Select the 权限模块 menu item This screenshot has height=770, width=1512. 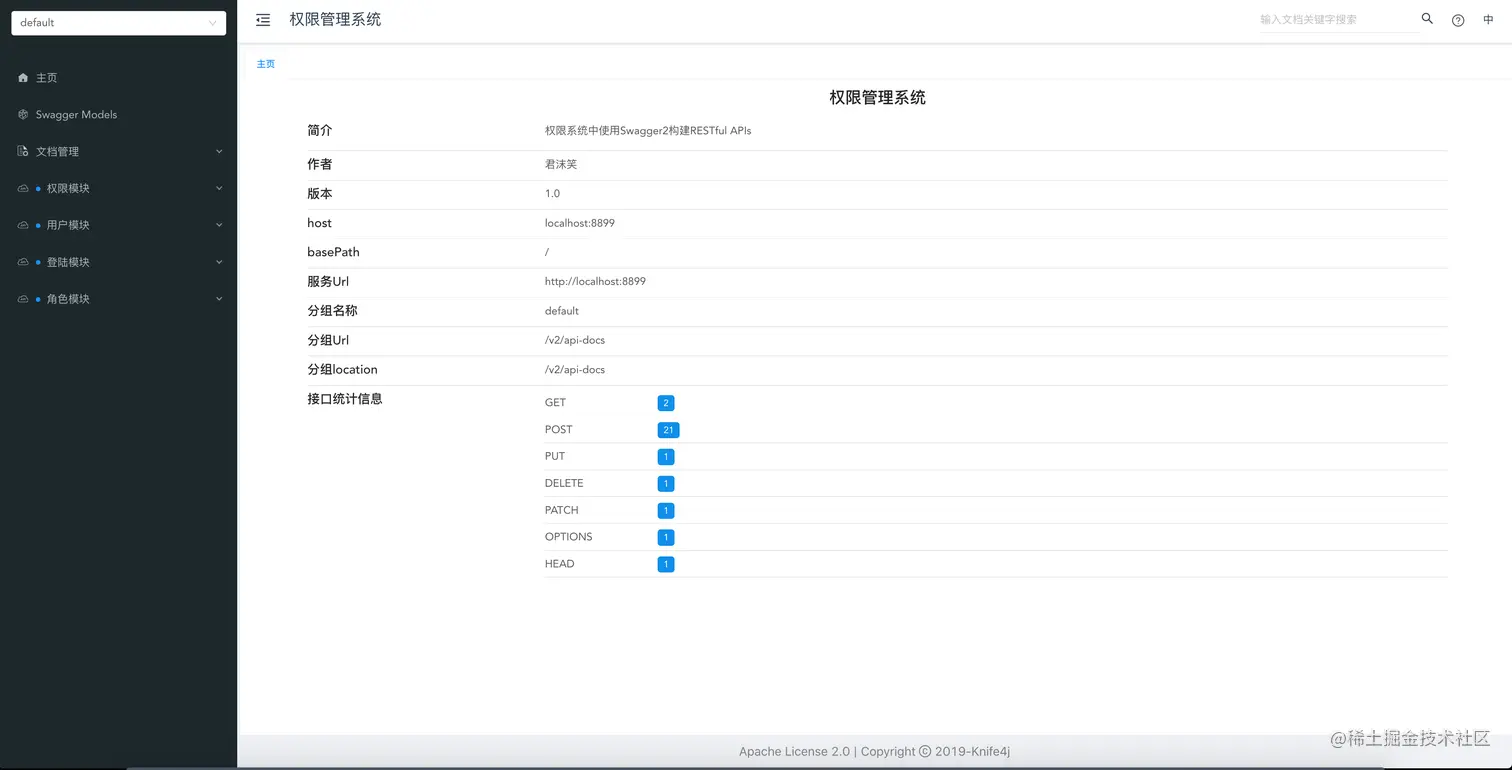coord(118,189)
